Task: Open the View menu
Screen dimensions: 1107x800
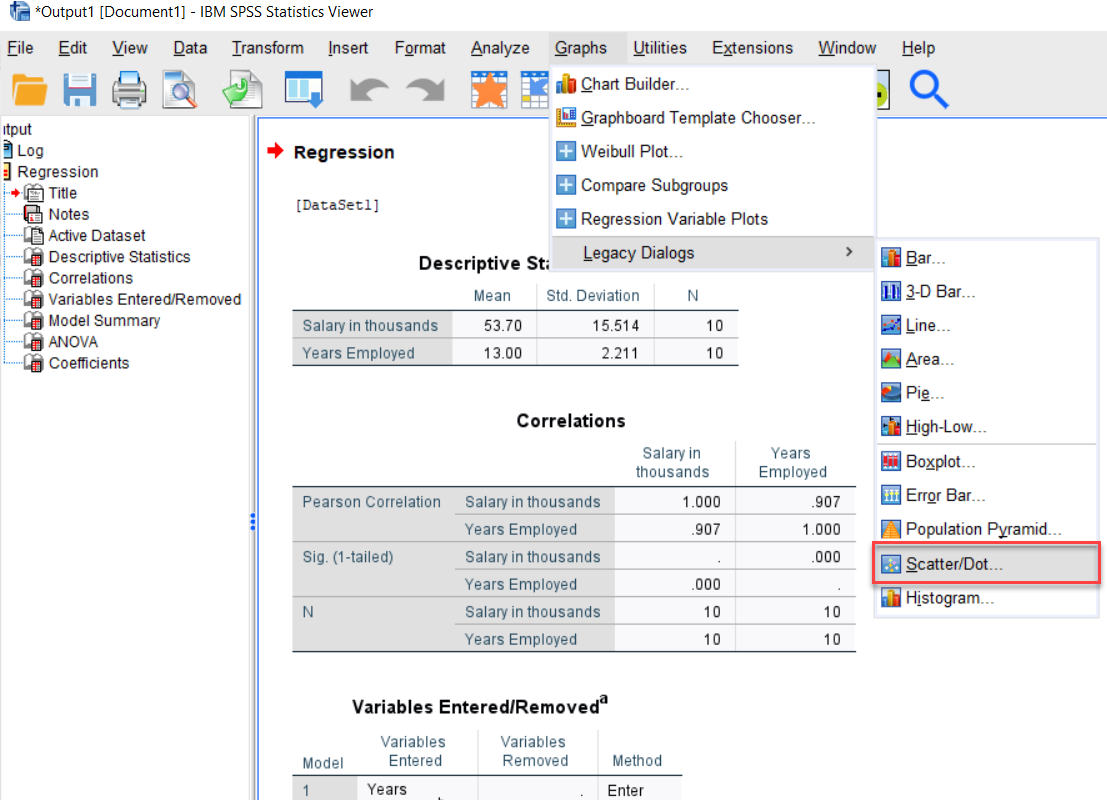Action: (x=130, y=48)
